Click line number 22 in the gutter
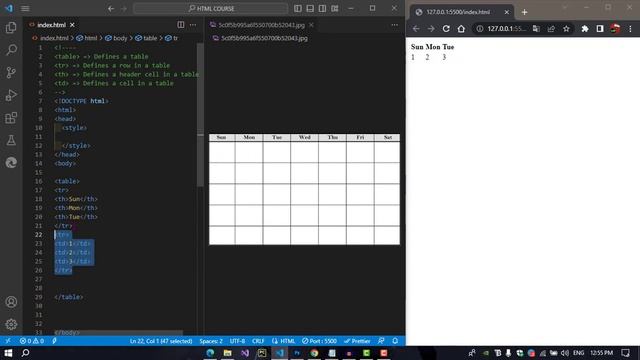 [38, 235]
